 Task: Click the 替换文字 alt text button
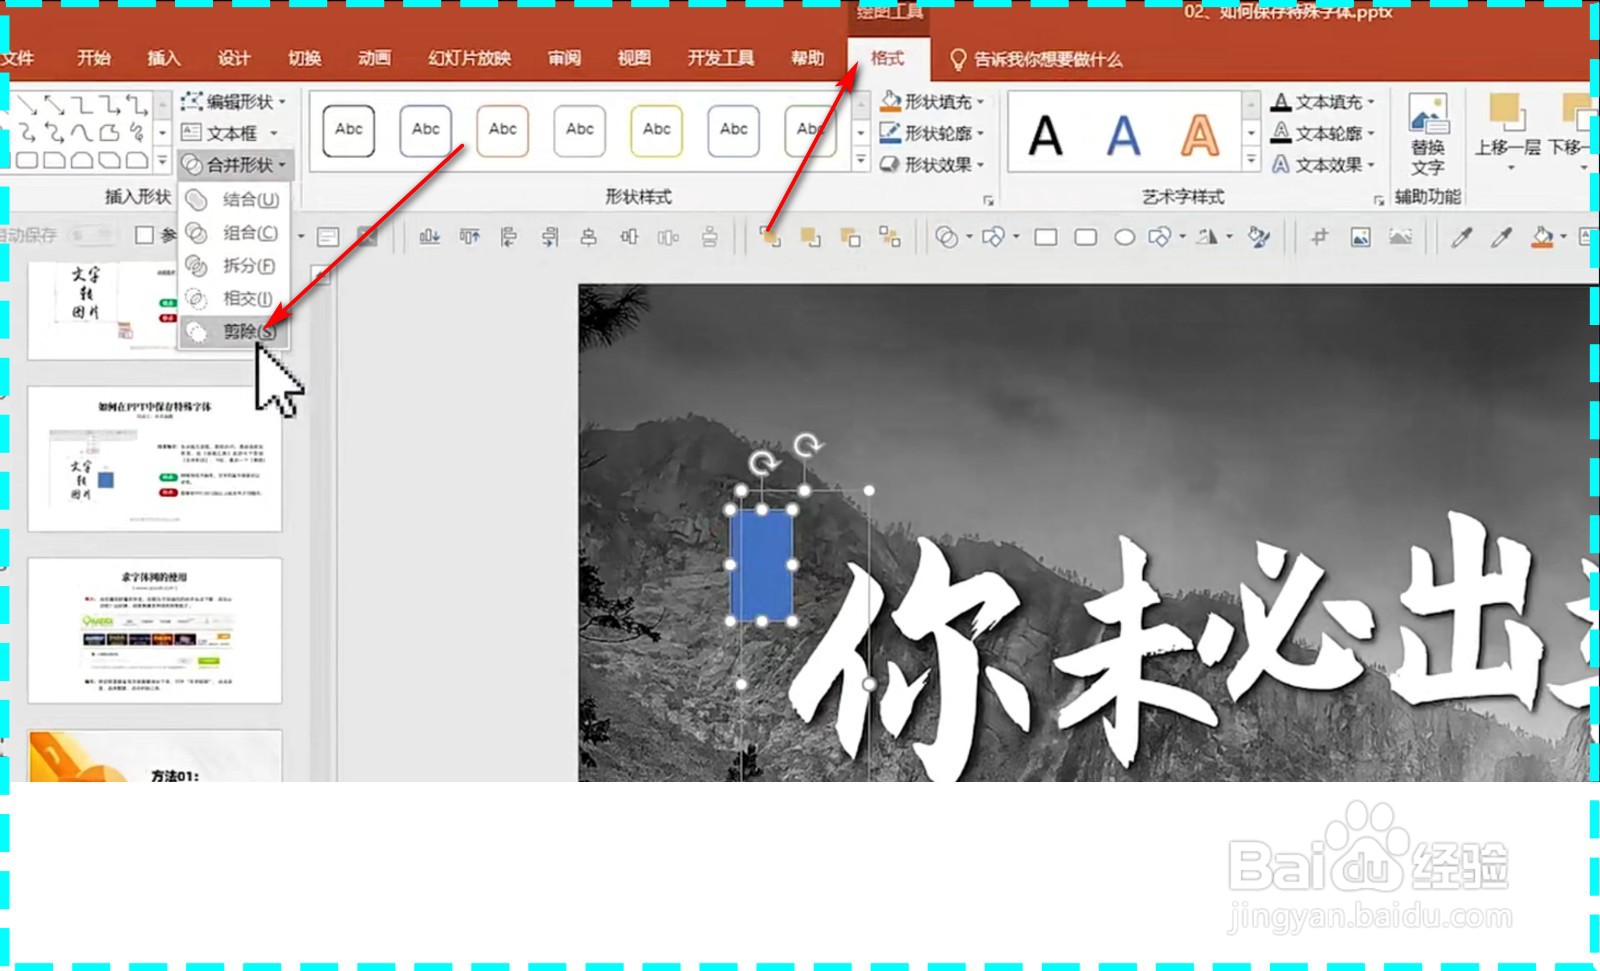pyautogui.click(x=1428, y=135)
